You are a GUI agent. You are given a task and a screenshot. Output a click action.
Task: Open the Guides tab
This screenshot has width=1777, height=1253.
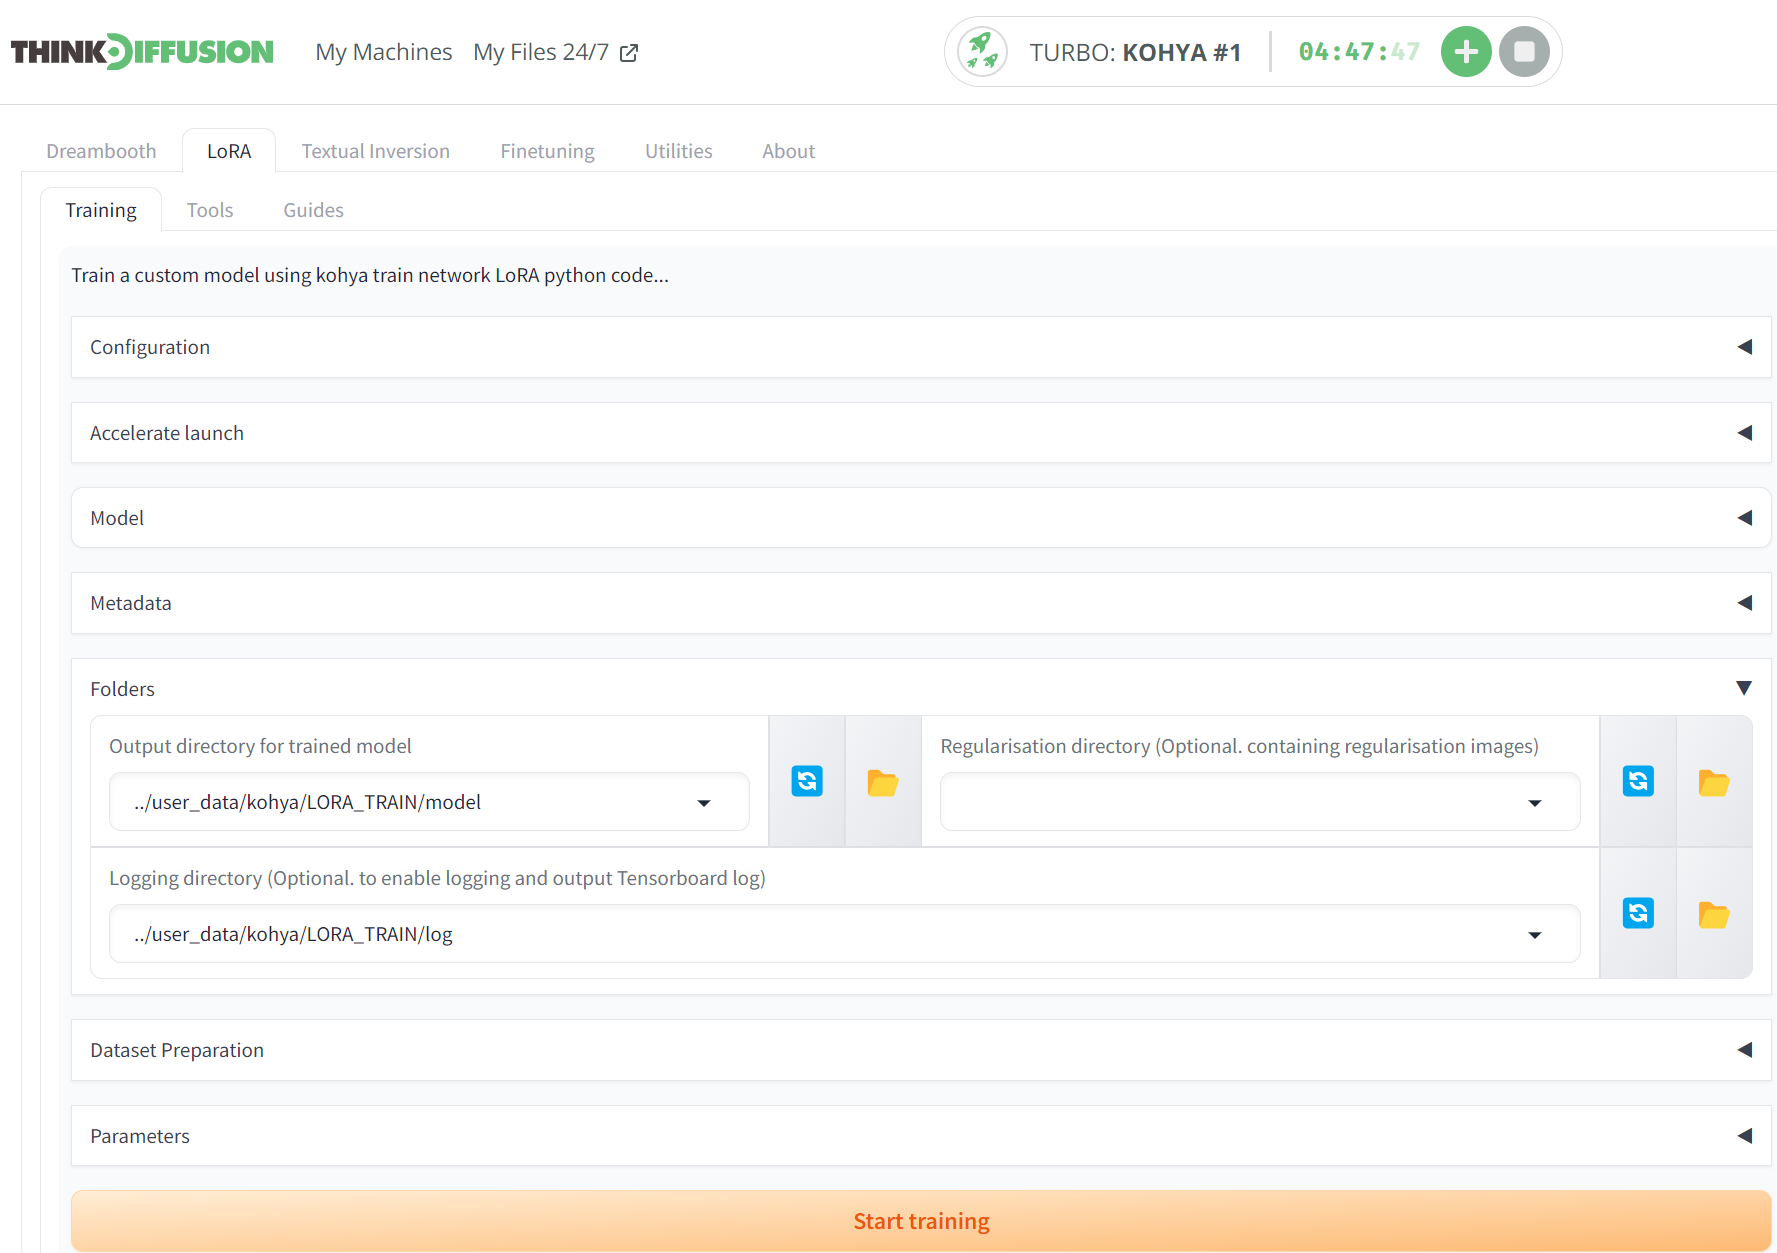312,209
